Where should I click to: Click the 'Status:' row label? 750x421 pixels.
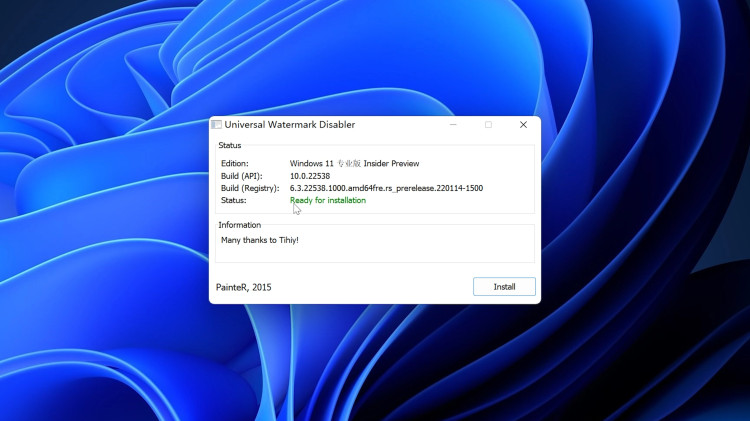pos(234,200)
